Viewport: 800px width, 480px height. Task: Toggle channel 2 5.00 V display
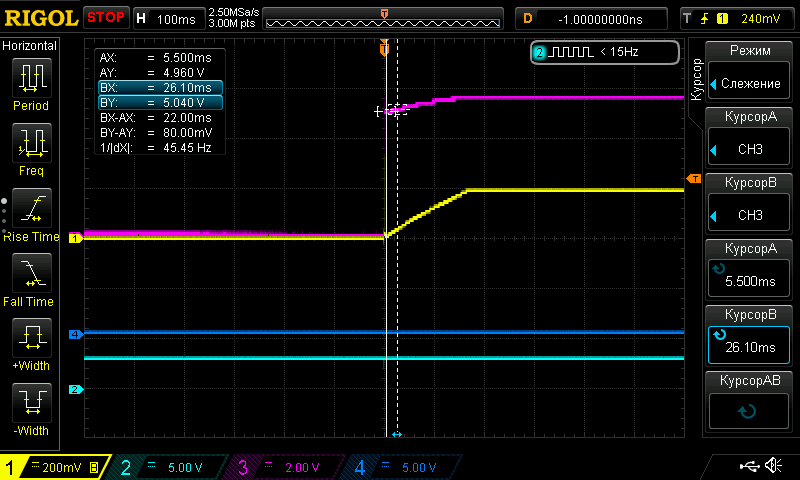tap(172, 467)
